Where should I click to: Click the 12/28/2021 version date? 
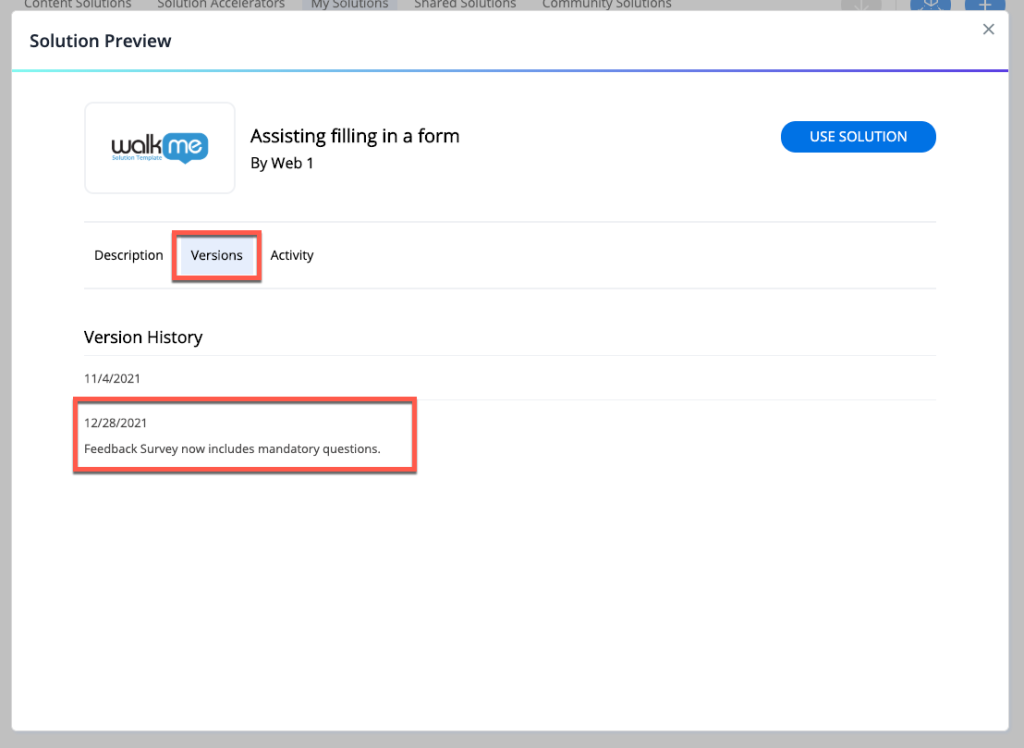(x=116, y=423)
